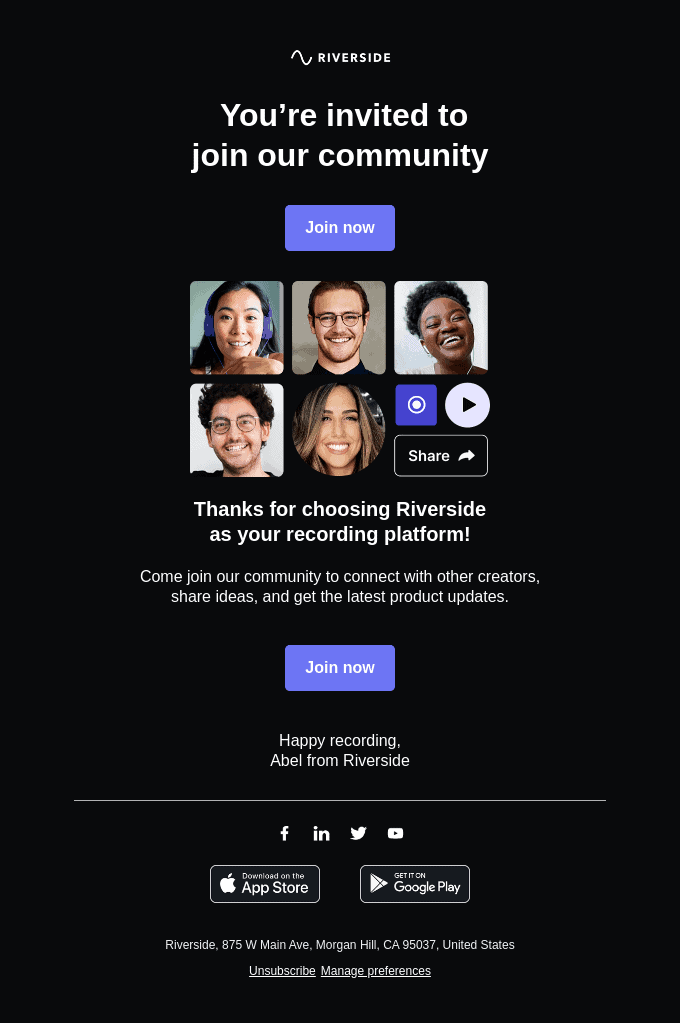Click the round play button icon
This screenshot has height=1023, width=680.
(x=467, y=405)
